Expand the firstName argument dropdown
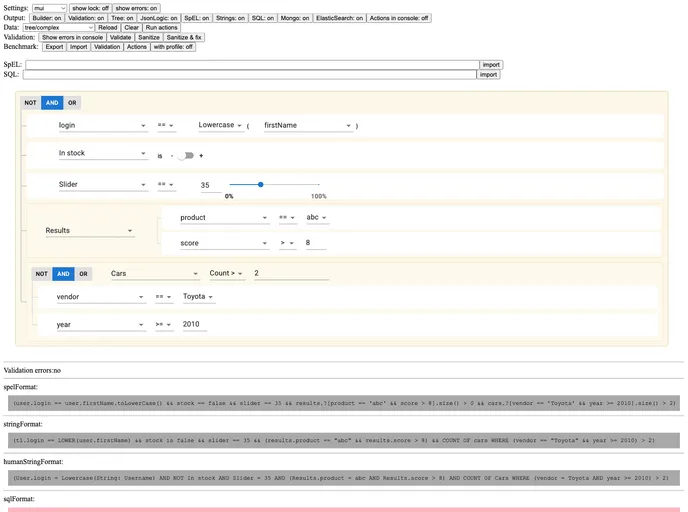 pos(306,125)
